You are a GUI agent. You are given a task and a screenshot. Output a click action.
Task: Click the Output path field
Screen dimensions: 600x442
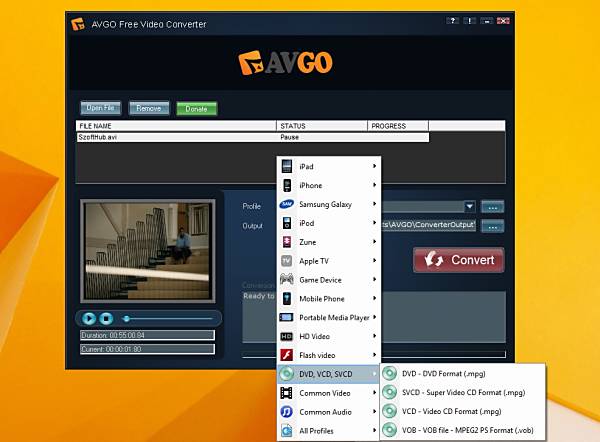point(429,225)
